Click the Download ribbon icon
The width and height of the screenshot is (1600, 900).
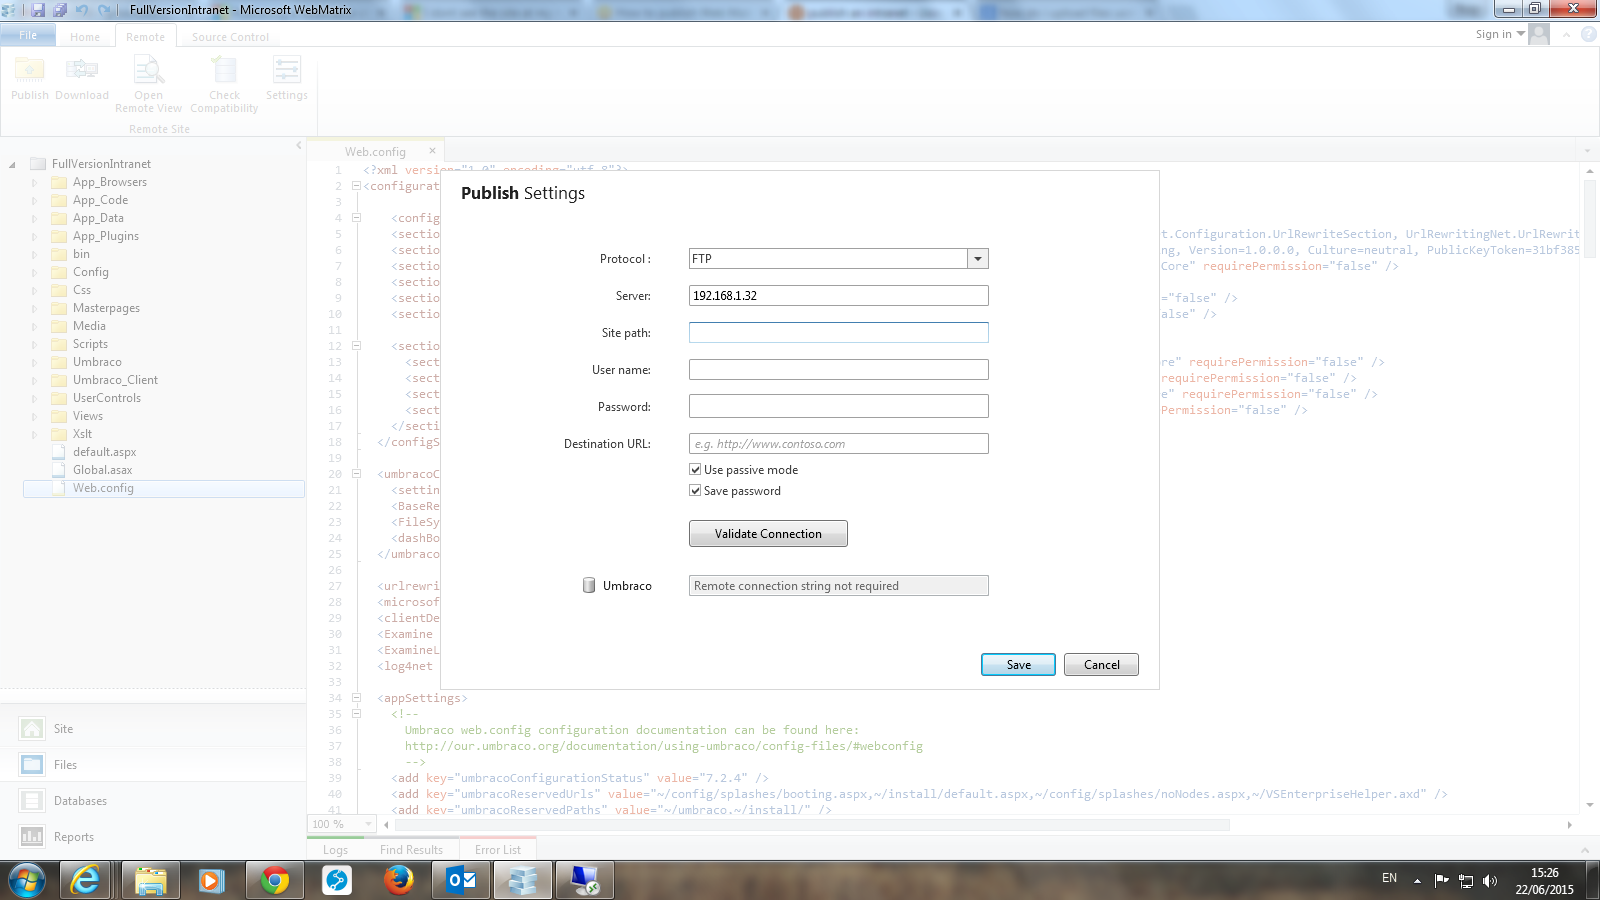pos(82,70)
